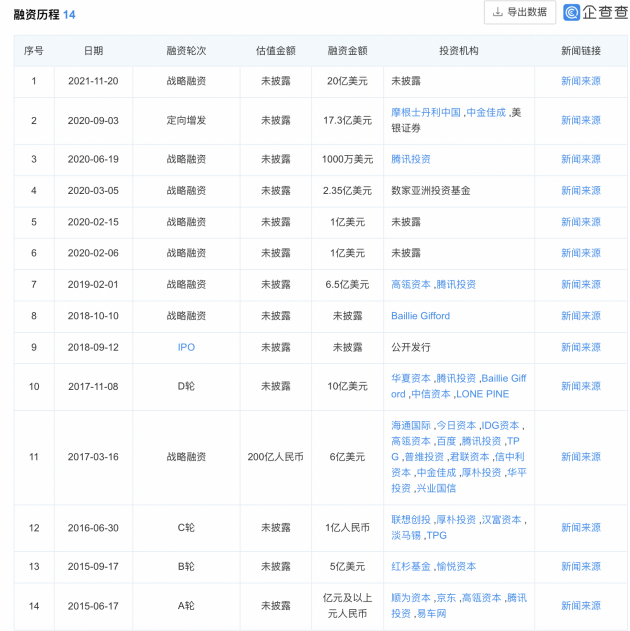The height and width of the screenshot is (631, 630).
Task: Open LONE PINE investor link
Action: pos(483,394)
